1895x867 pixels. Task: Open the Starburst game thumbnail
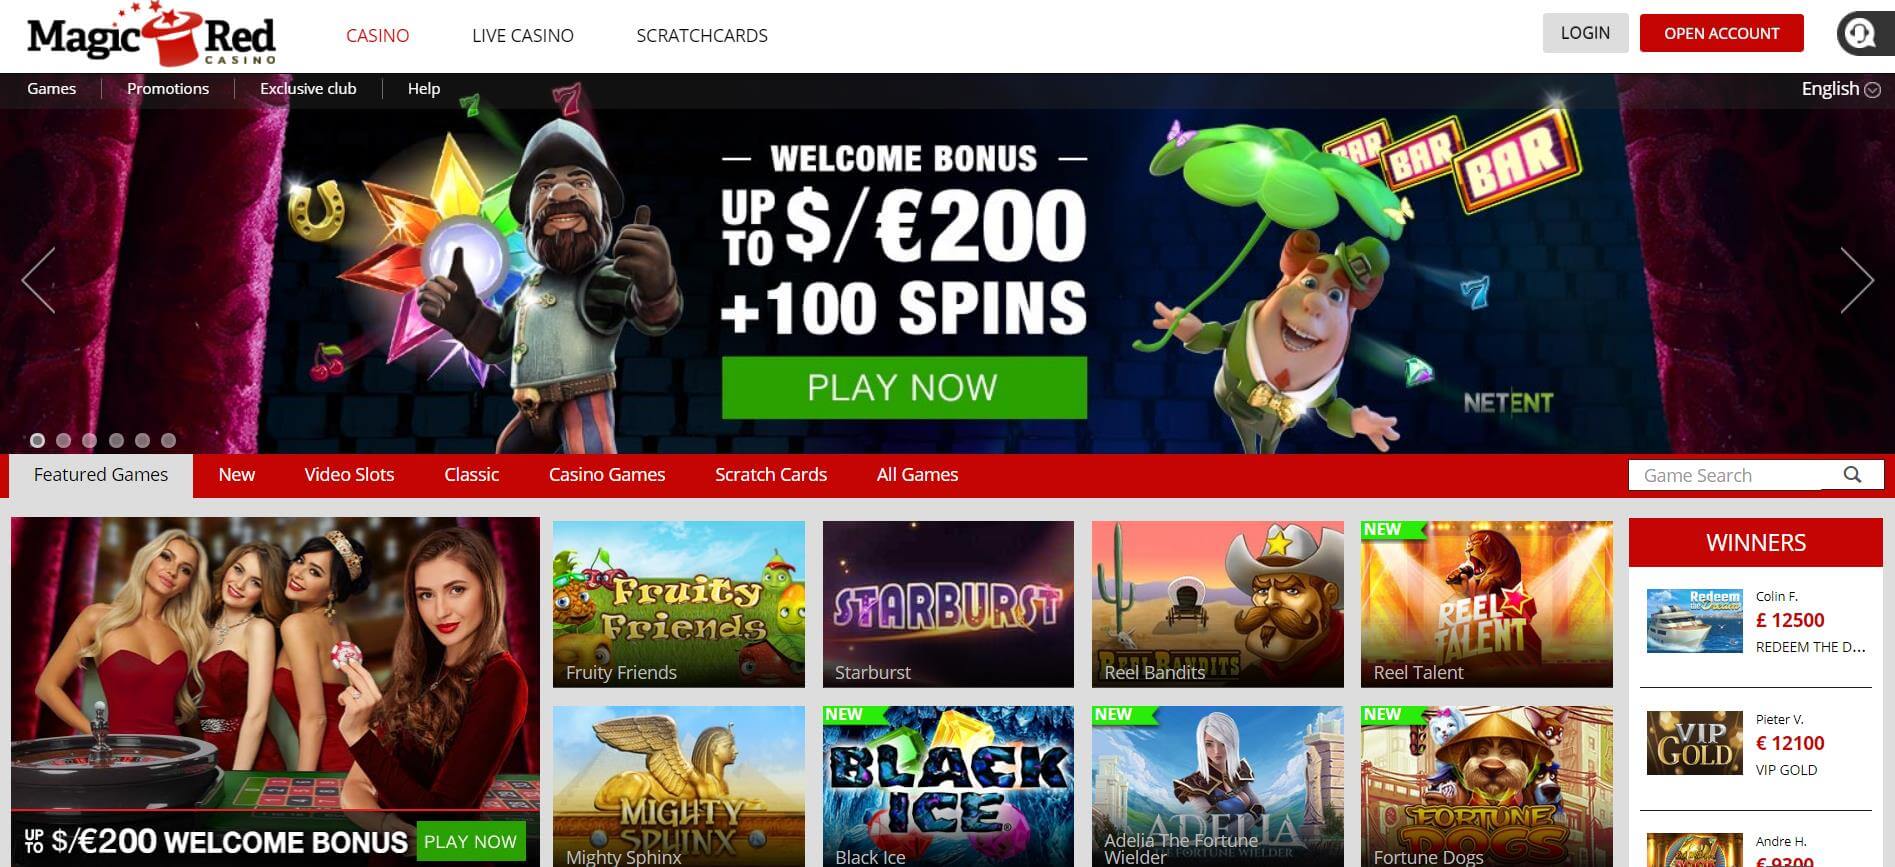[948, 604]
